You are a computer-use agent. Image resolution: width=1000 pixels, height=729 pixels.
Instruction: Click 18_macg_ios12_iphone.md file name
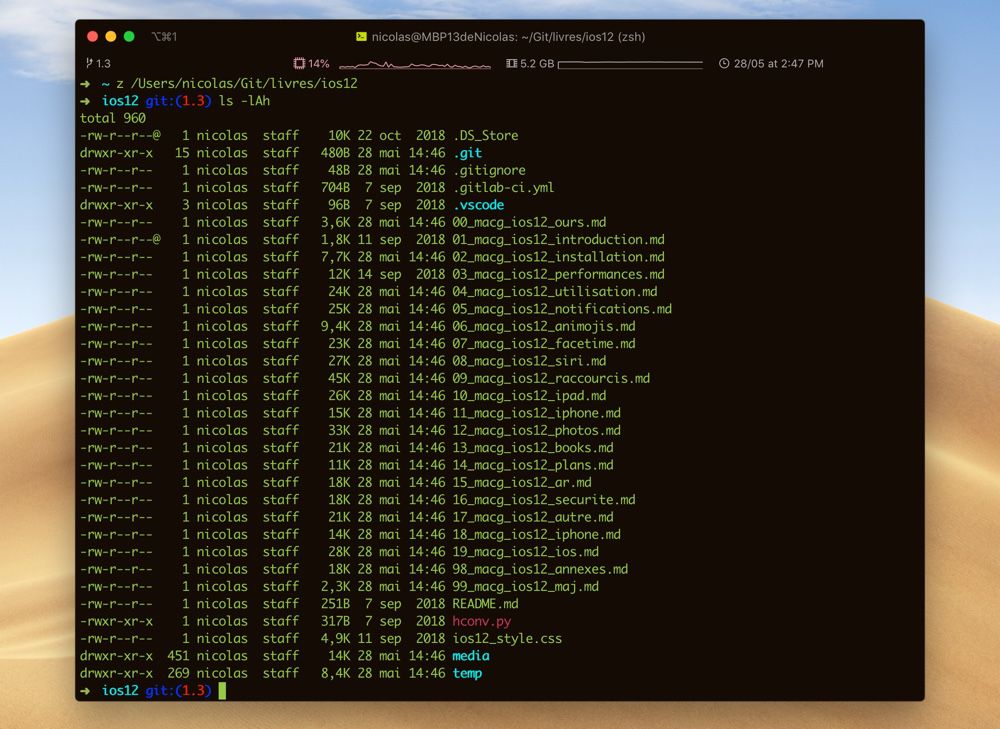point(536,534)
